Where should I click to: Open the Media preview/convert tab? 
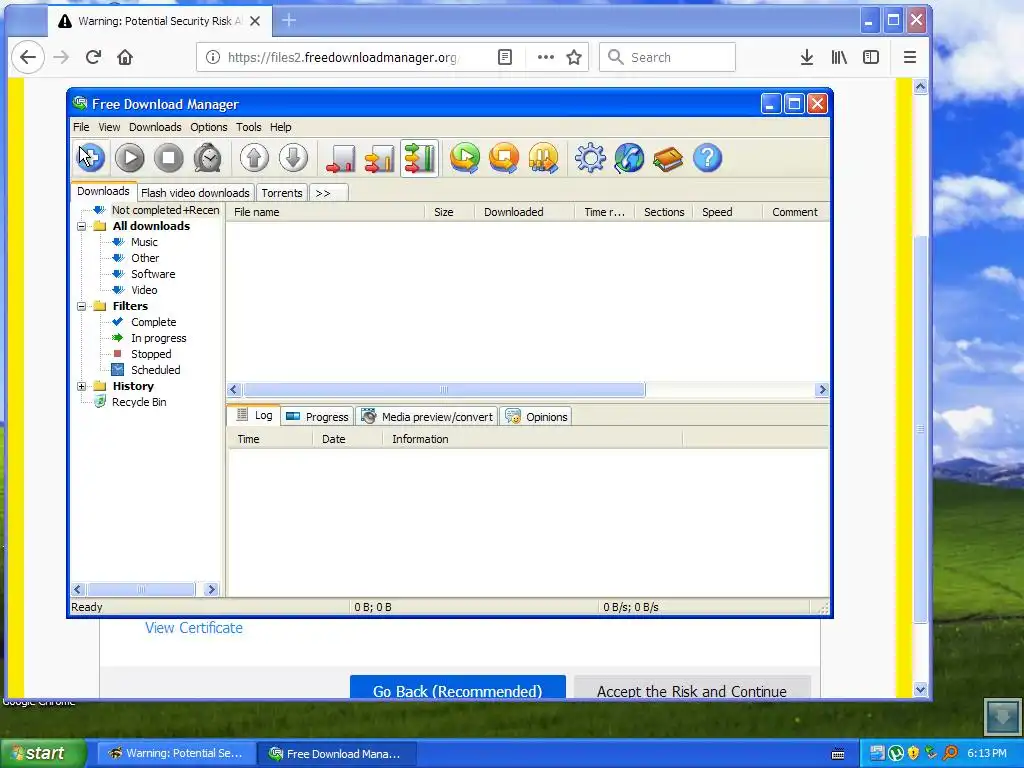pyautogui.click(x=427, y=417)
